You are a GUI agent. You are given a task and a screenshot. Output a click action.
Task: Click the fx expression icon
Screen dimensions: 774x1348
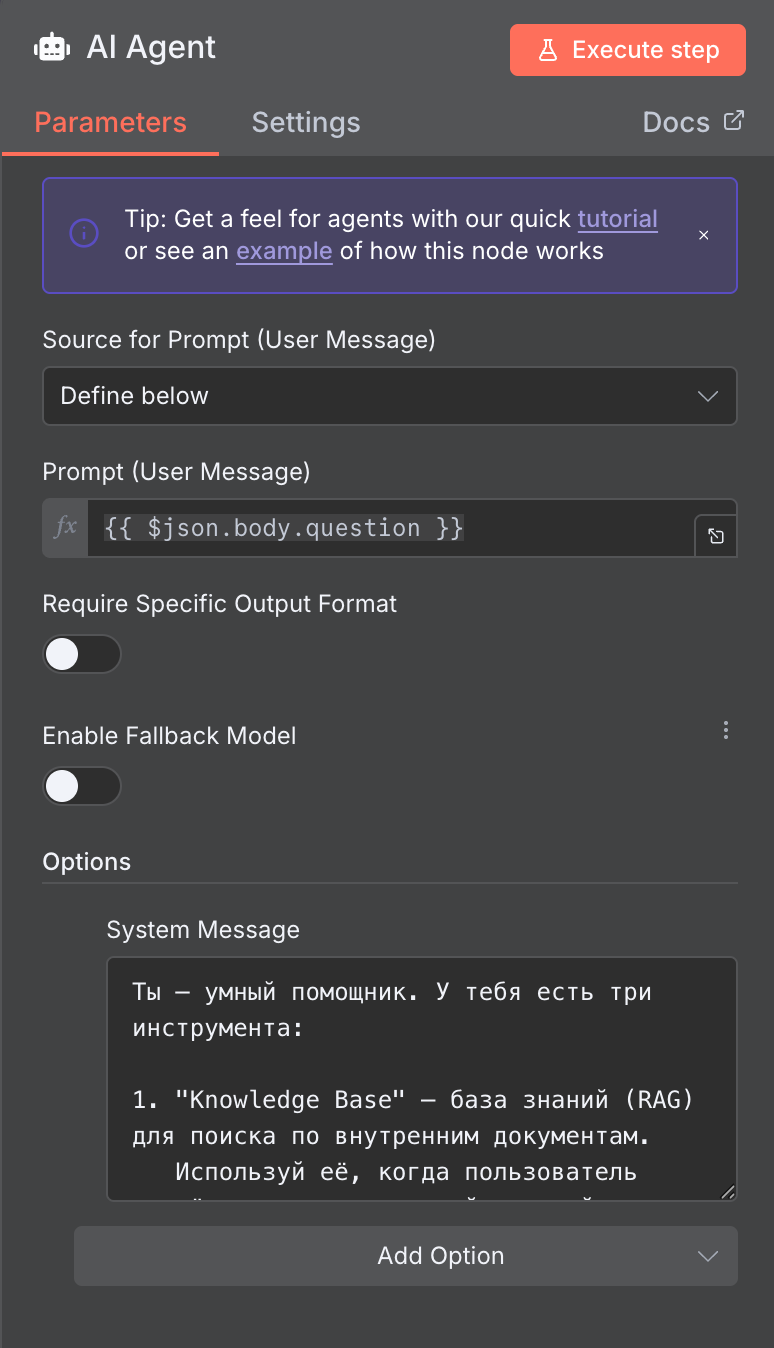(x=66, y=527)
